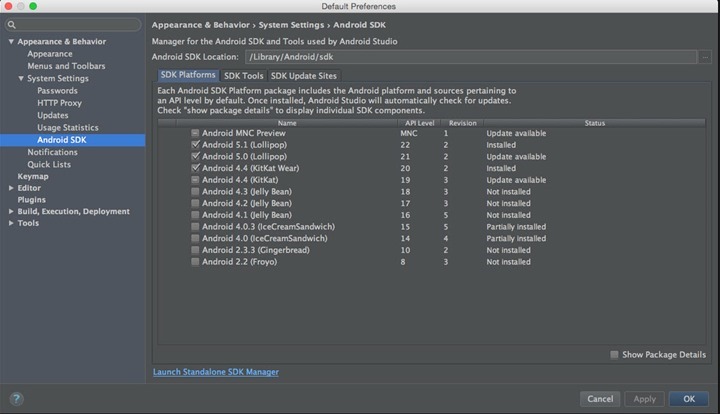Confirm with the OK button
Image resolution: width=720 pixels, height=414 pixels.
pos(689,399)
